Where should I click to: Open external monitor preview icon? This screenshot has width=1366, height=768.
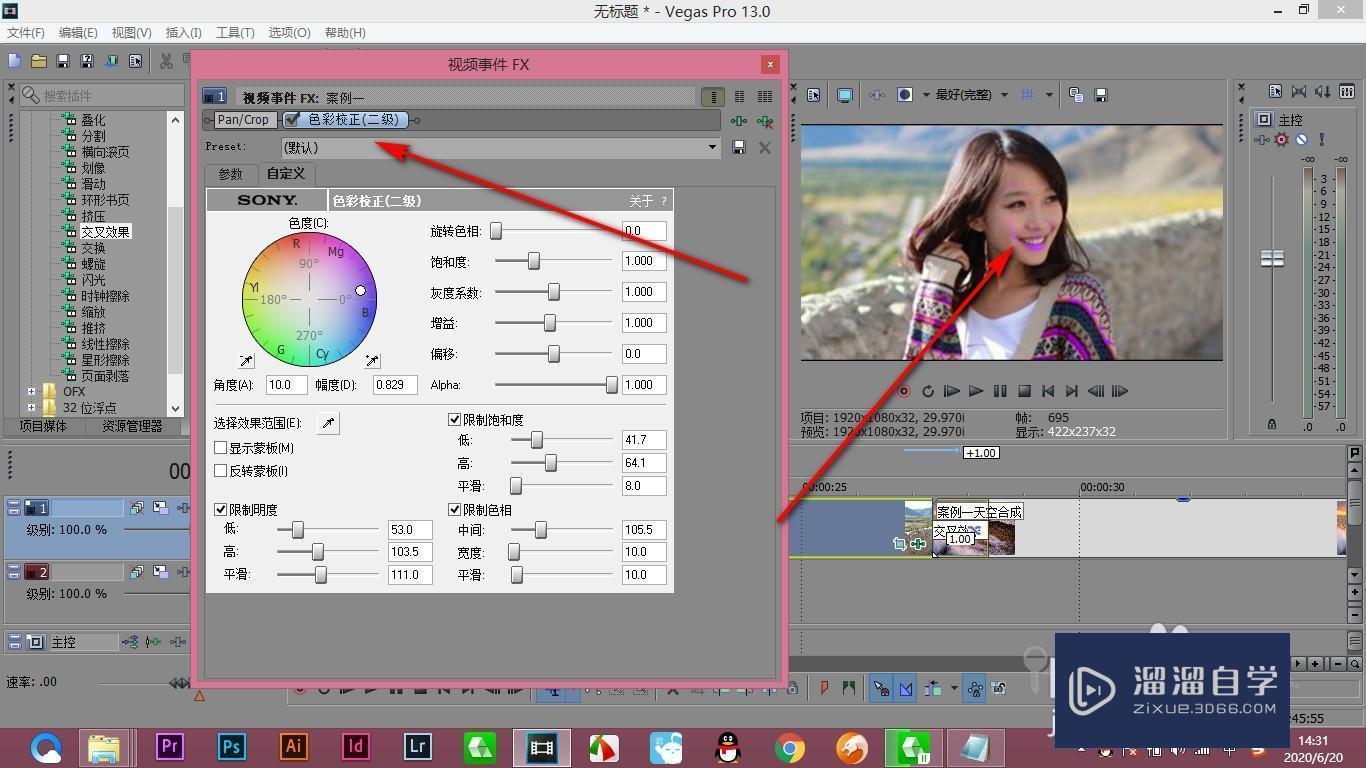[845, 95]
